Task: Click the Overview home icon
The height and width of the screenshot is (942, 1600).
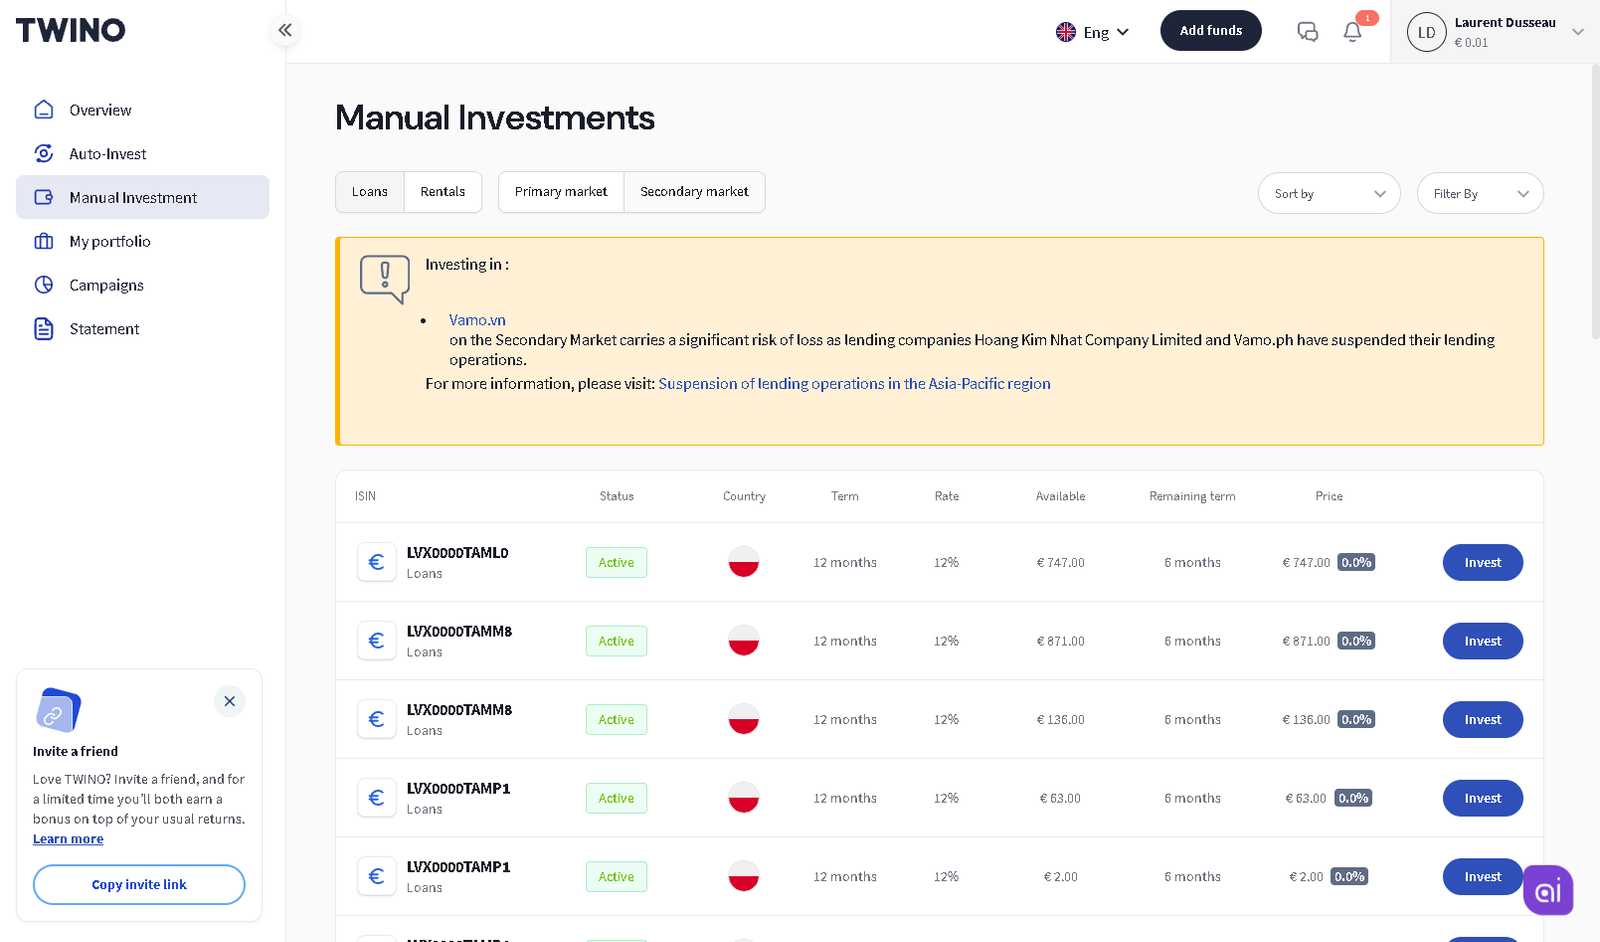Action: click(44, 110)
